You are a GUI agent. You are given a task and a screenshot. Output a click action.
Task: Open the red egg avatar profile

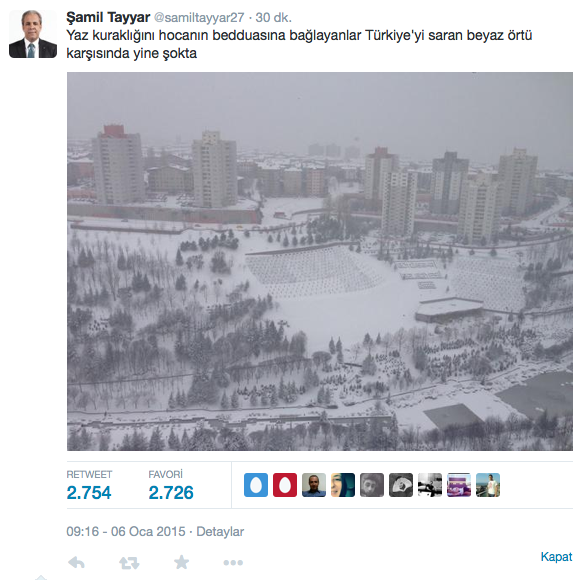[x=285, y=485]
